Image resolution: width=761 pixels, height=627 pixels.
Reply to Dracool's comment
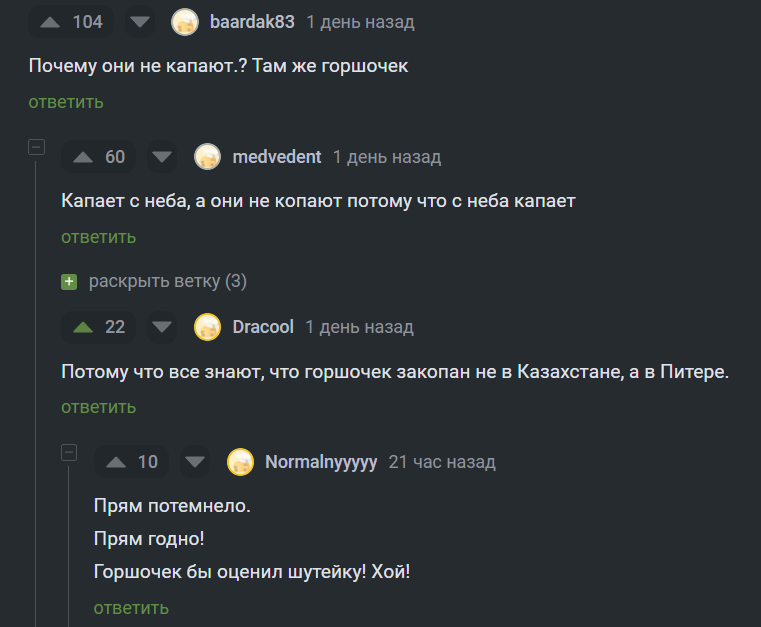[98, 407]
